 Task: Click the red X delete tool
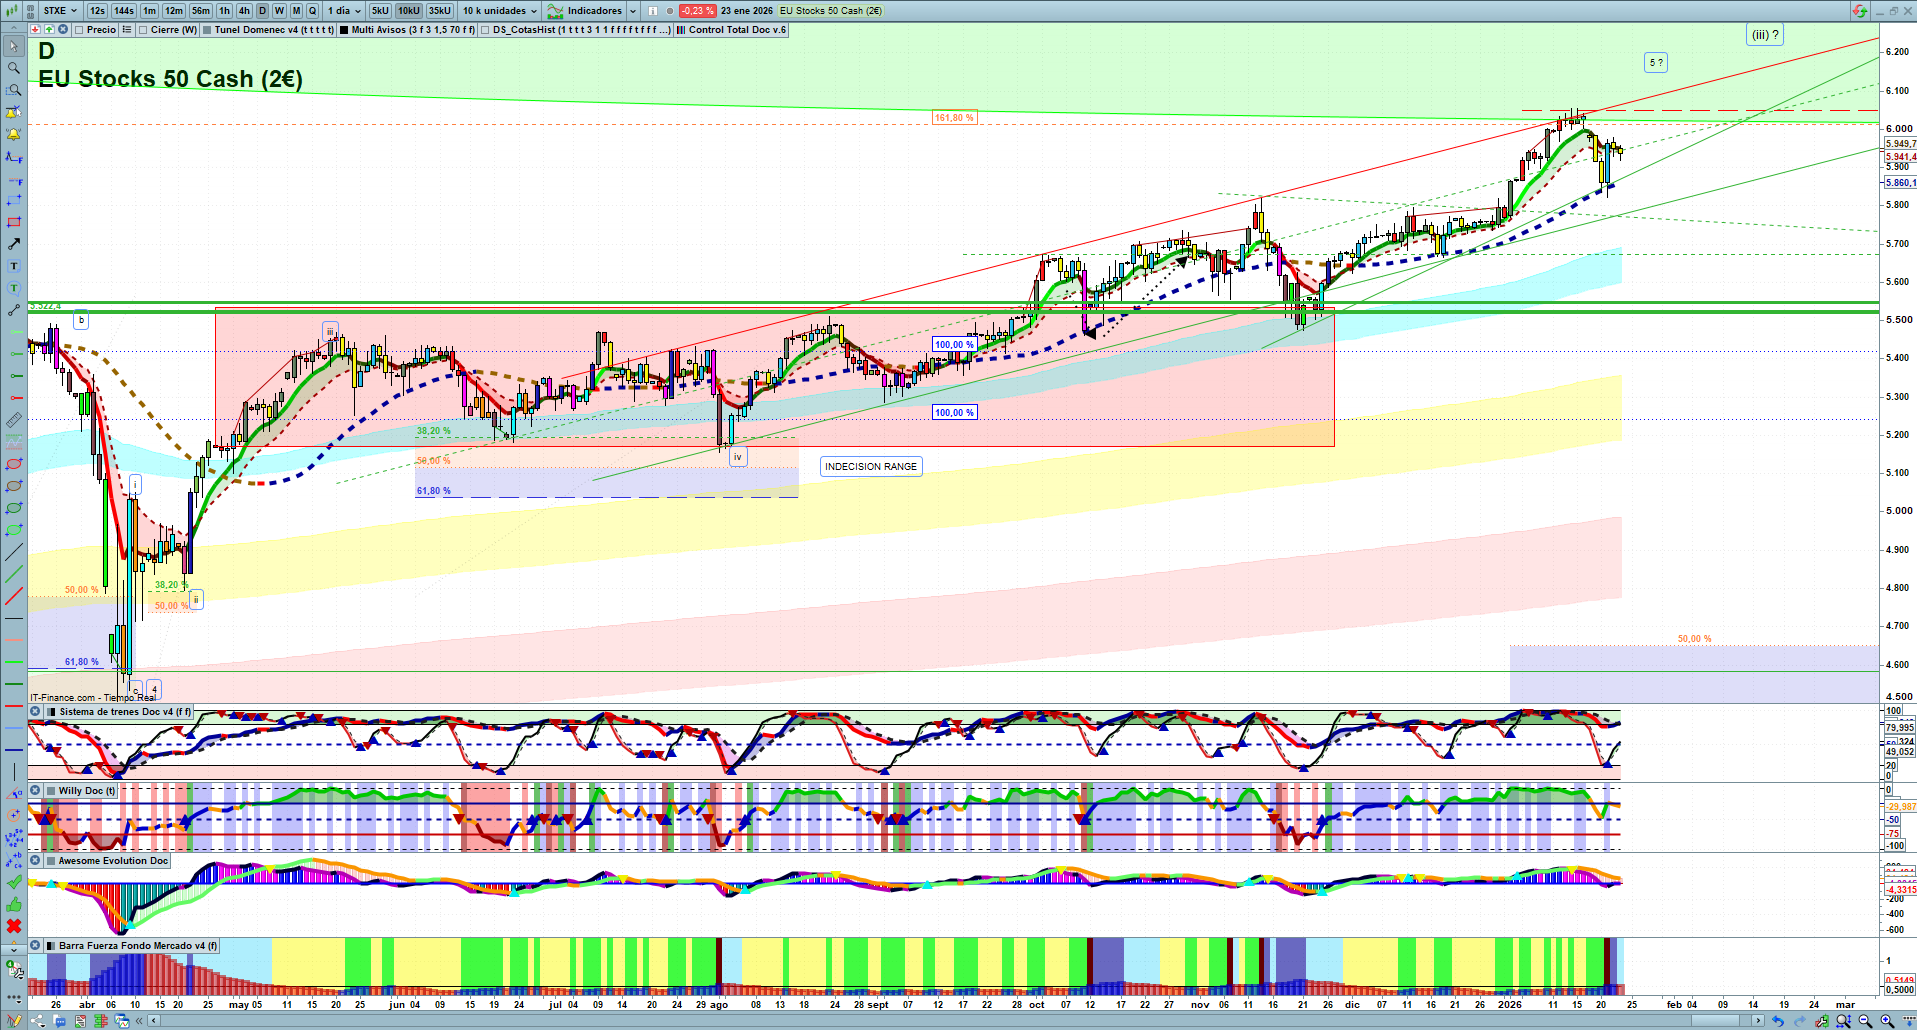click(x=14, y=926)
